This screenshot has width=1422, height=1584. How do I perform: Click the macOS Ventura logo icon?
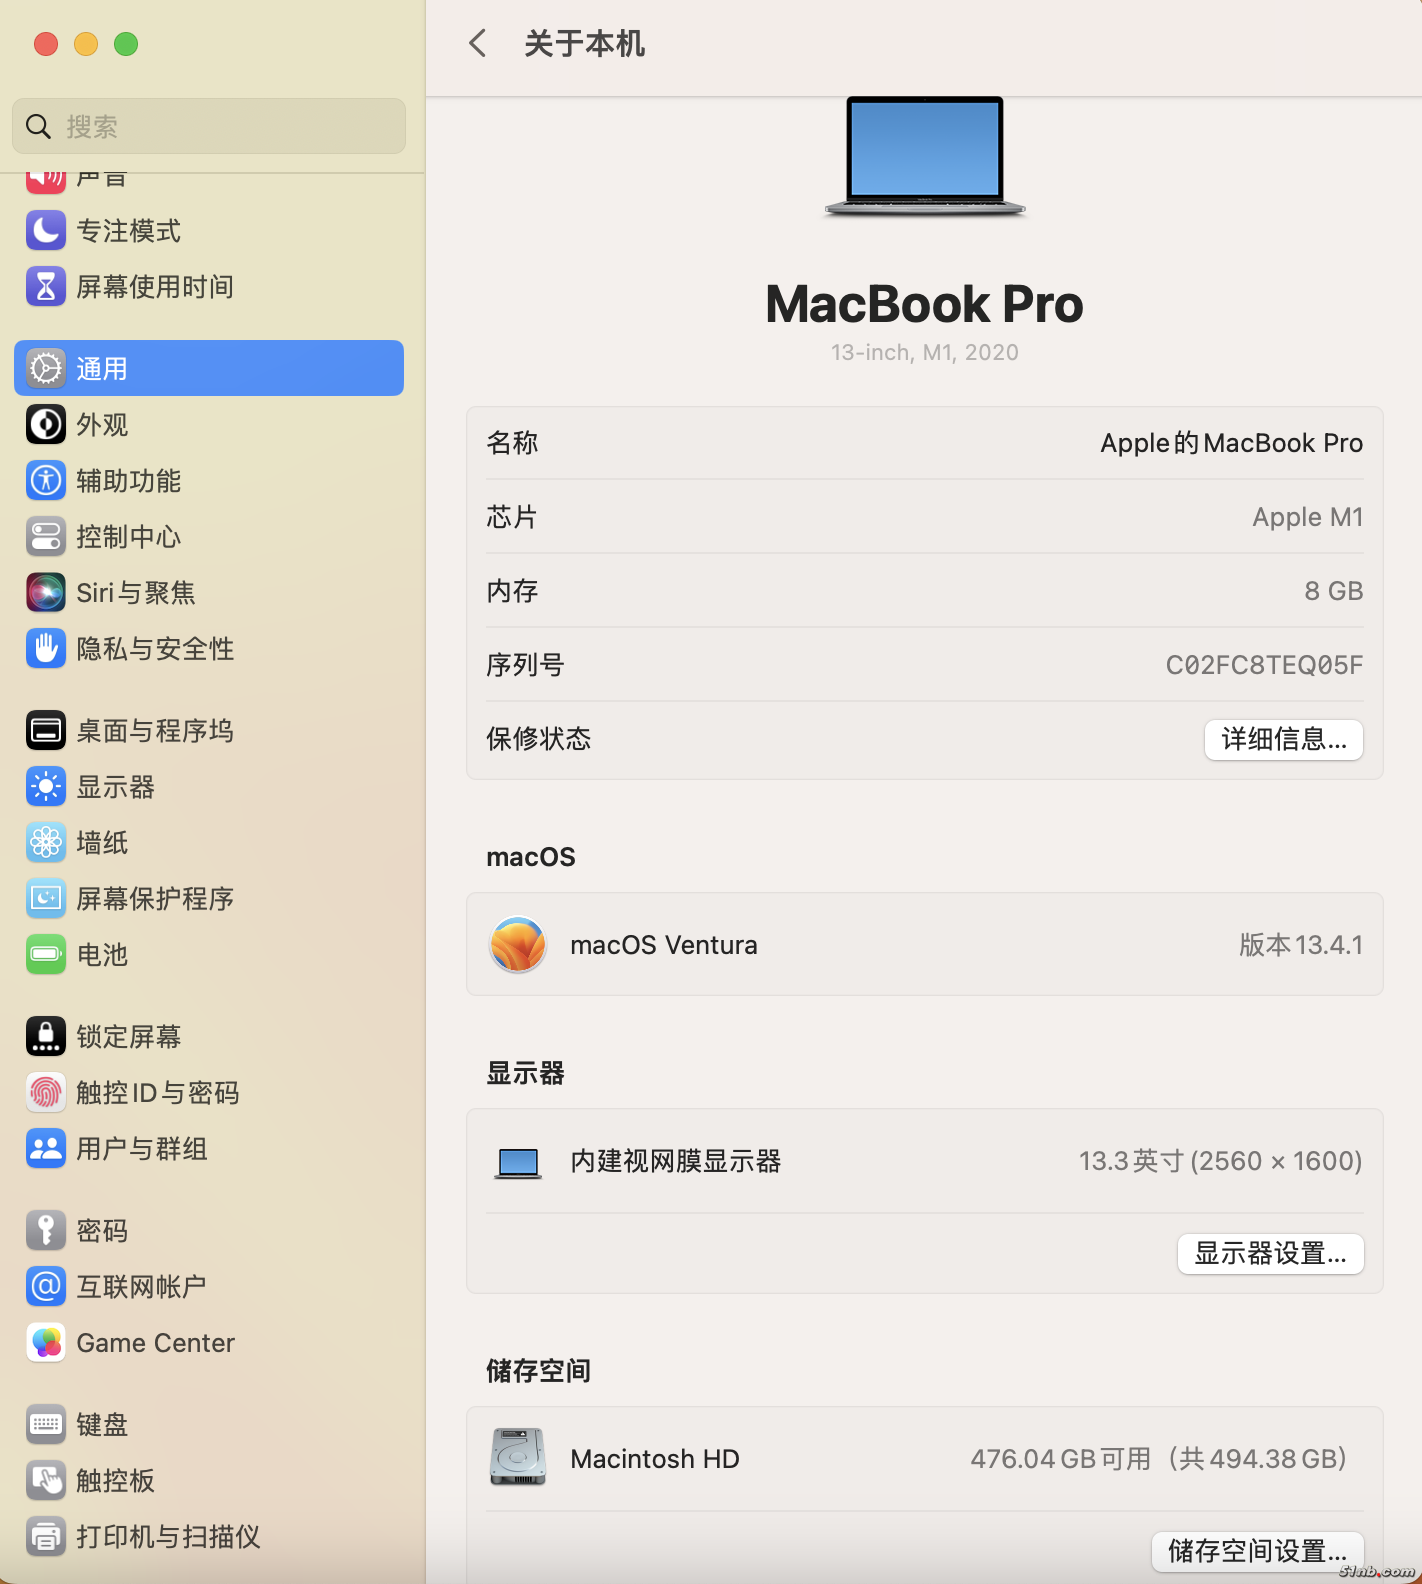pyautogui.click(x=518, y=945)
